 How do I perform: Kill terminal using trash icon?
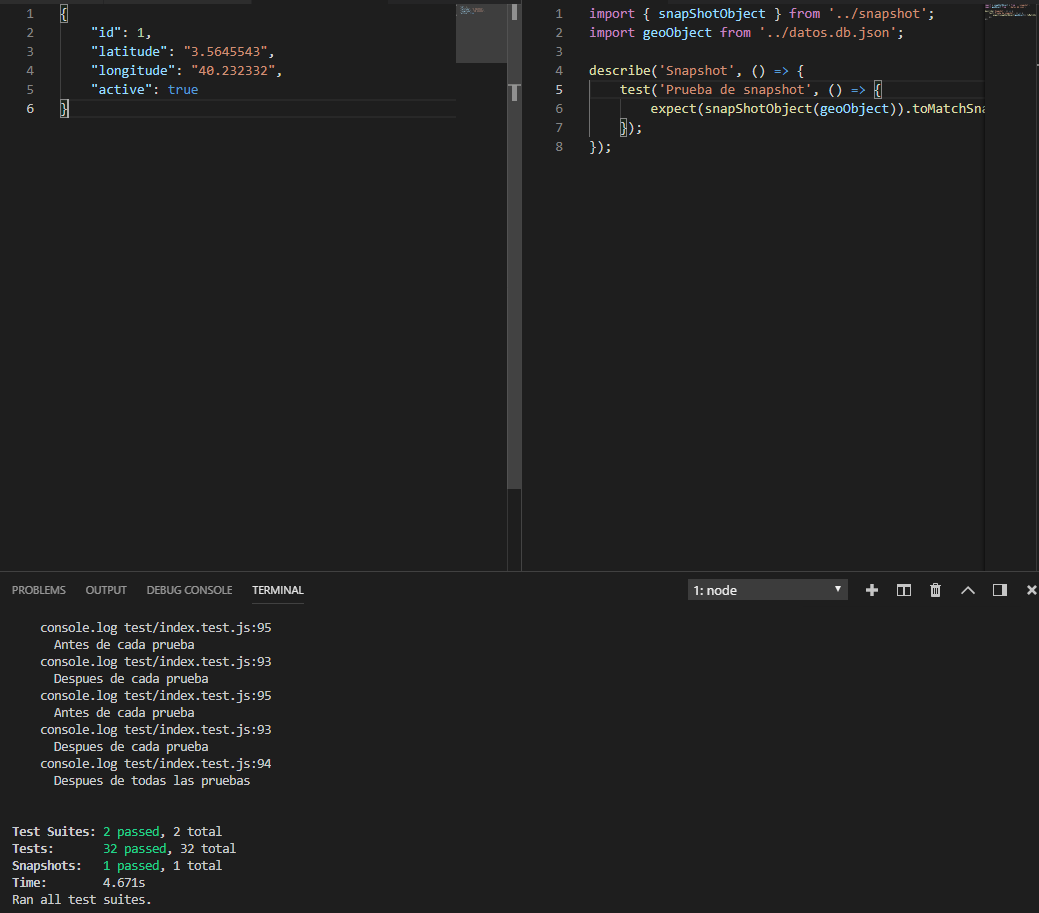click(x=936, y=590)
